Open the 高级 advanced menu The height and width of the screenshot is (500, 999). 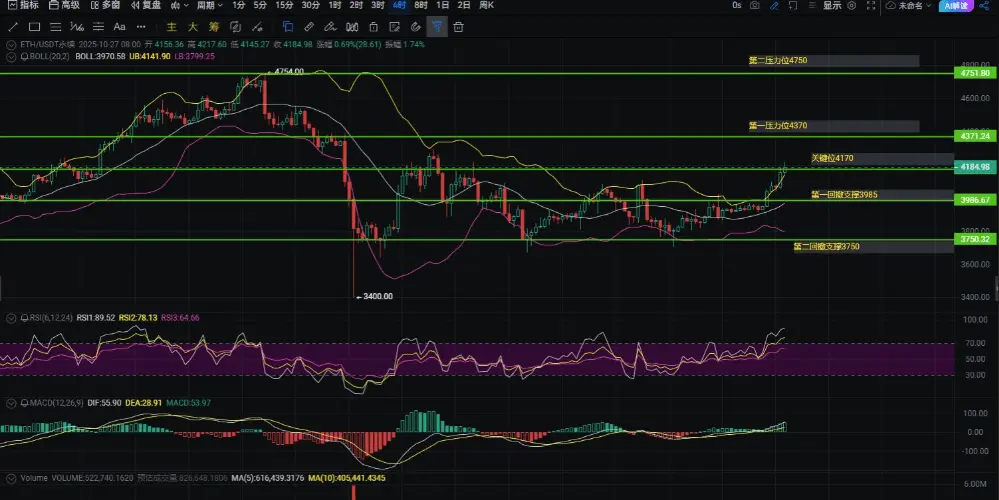64,5
